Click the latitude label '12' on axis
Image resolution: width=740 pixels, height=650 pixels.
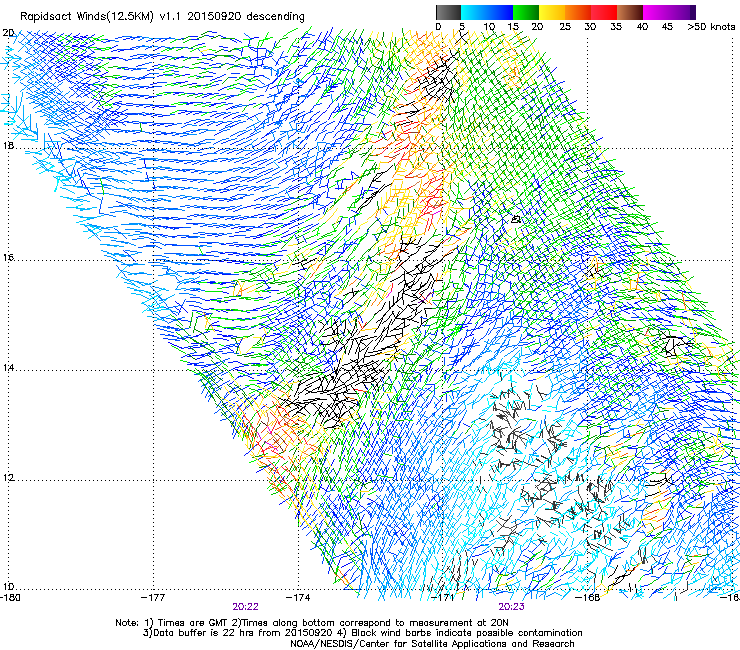[8, 477]
